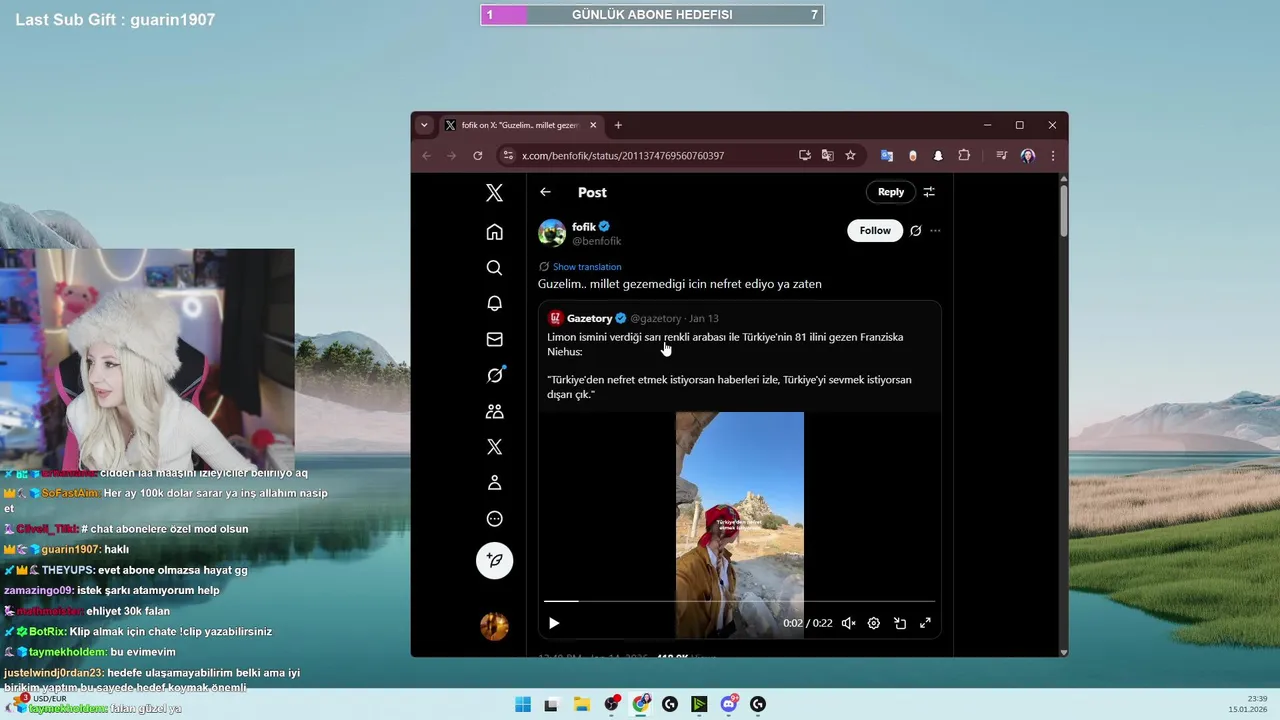The height and width of the screenshot is (720, 1280).
Task: View site information icon in address bar
Action: pos(508,156)
